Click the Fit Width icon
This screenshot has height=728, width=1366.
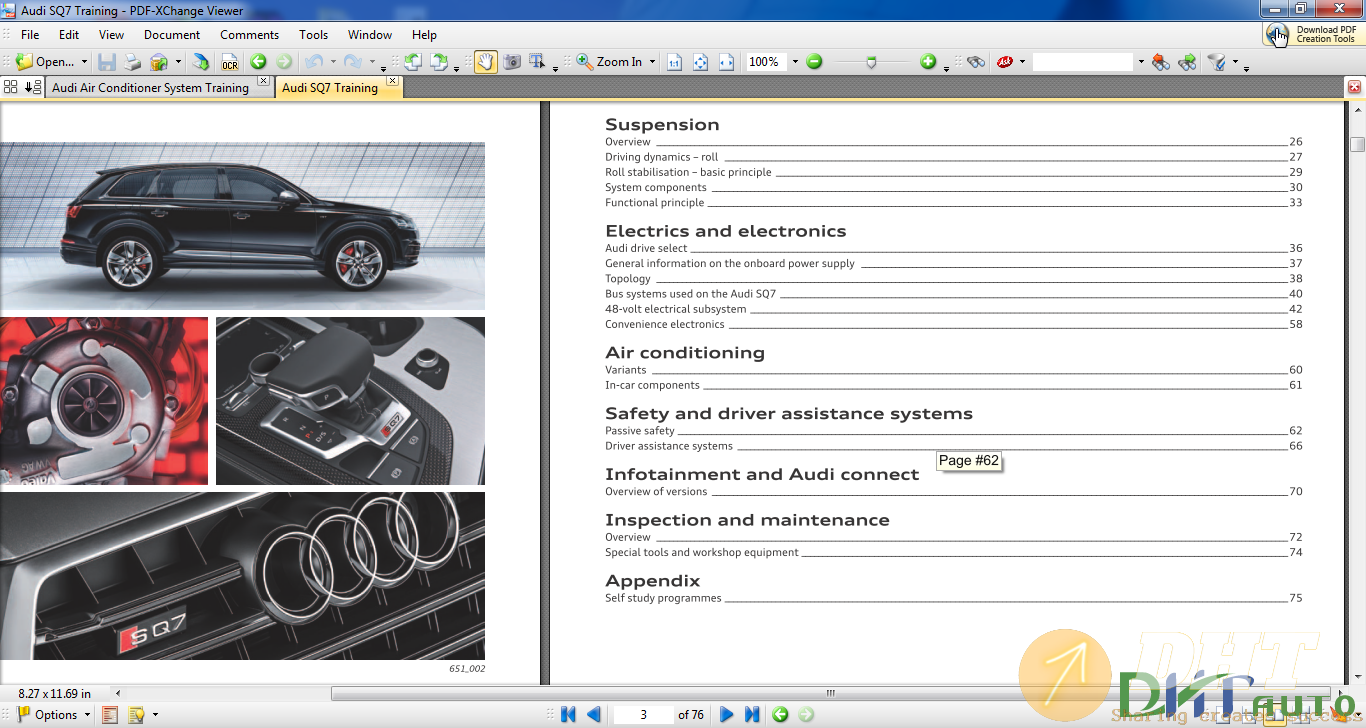(726, 62)
